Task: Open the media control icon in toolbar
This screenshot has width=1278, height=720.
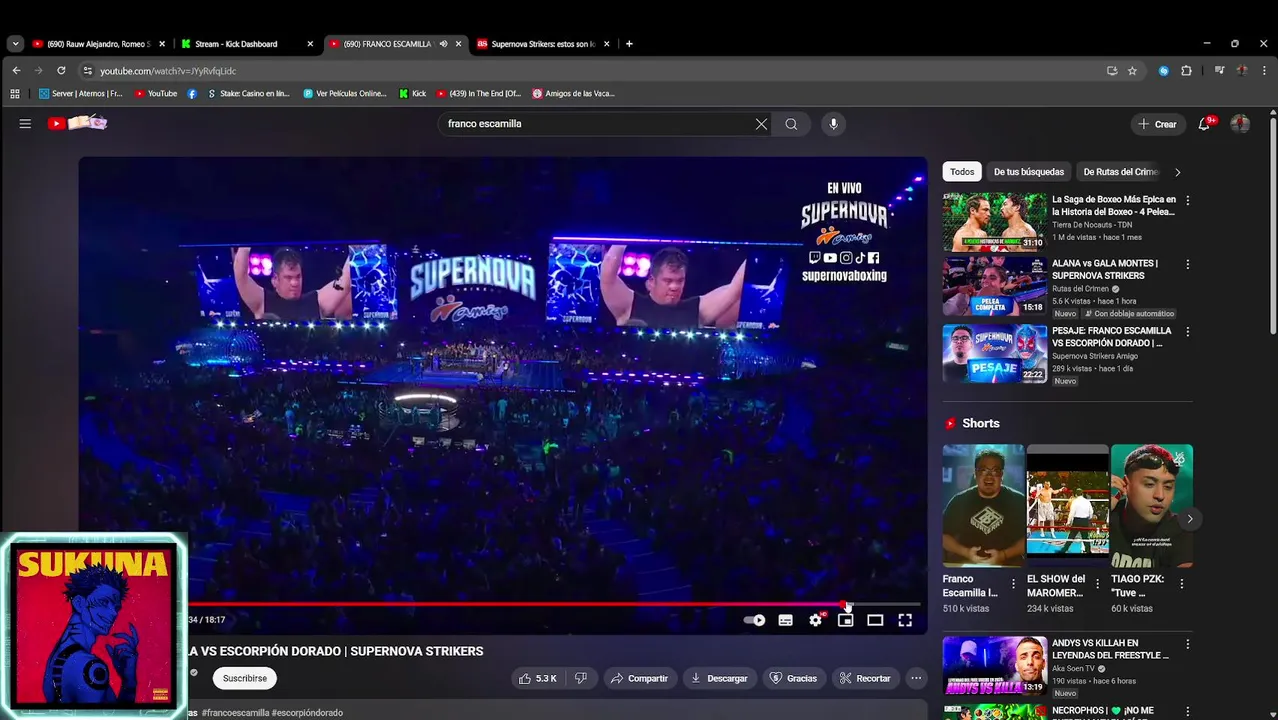Action: pyautogui.click(x=1219, y=71)
